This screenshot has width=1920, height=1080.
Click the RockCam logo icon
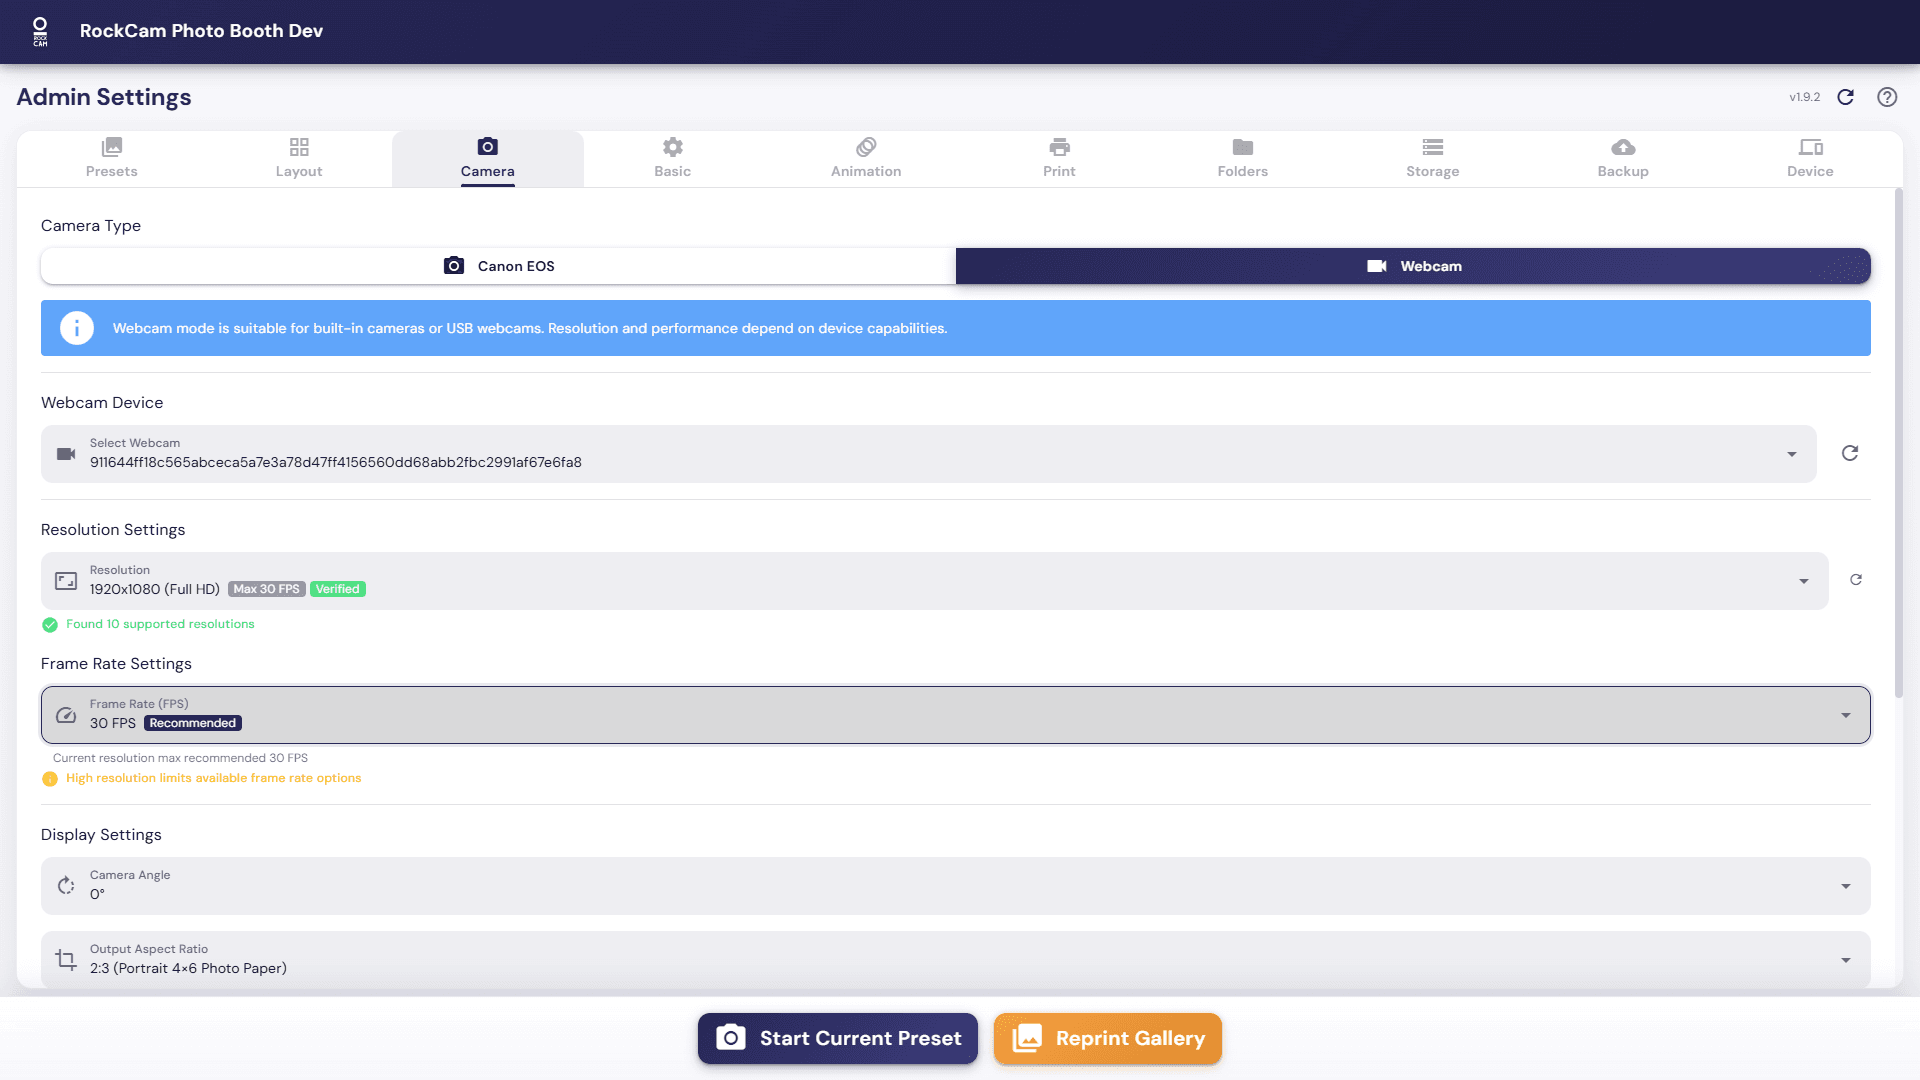tap(40, 31)
